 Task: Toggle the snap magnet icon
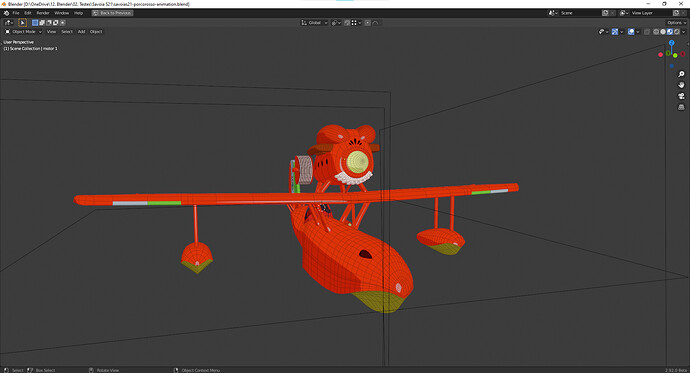coord(347,22)
